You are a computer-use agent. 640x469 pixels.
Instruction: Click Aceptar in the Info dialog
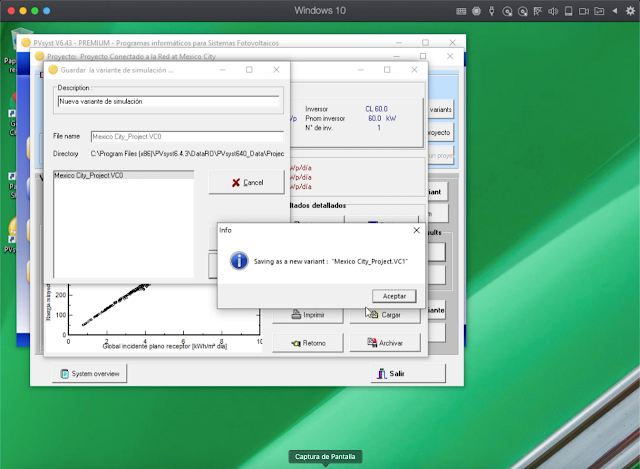point(394,296)
